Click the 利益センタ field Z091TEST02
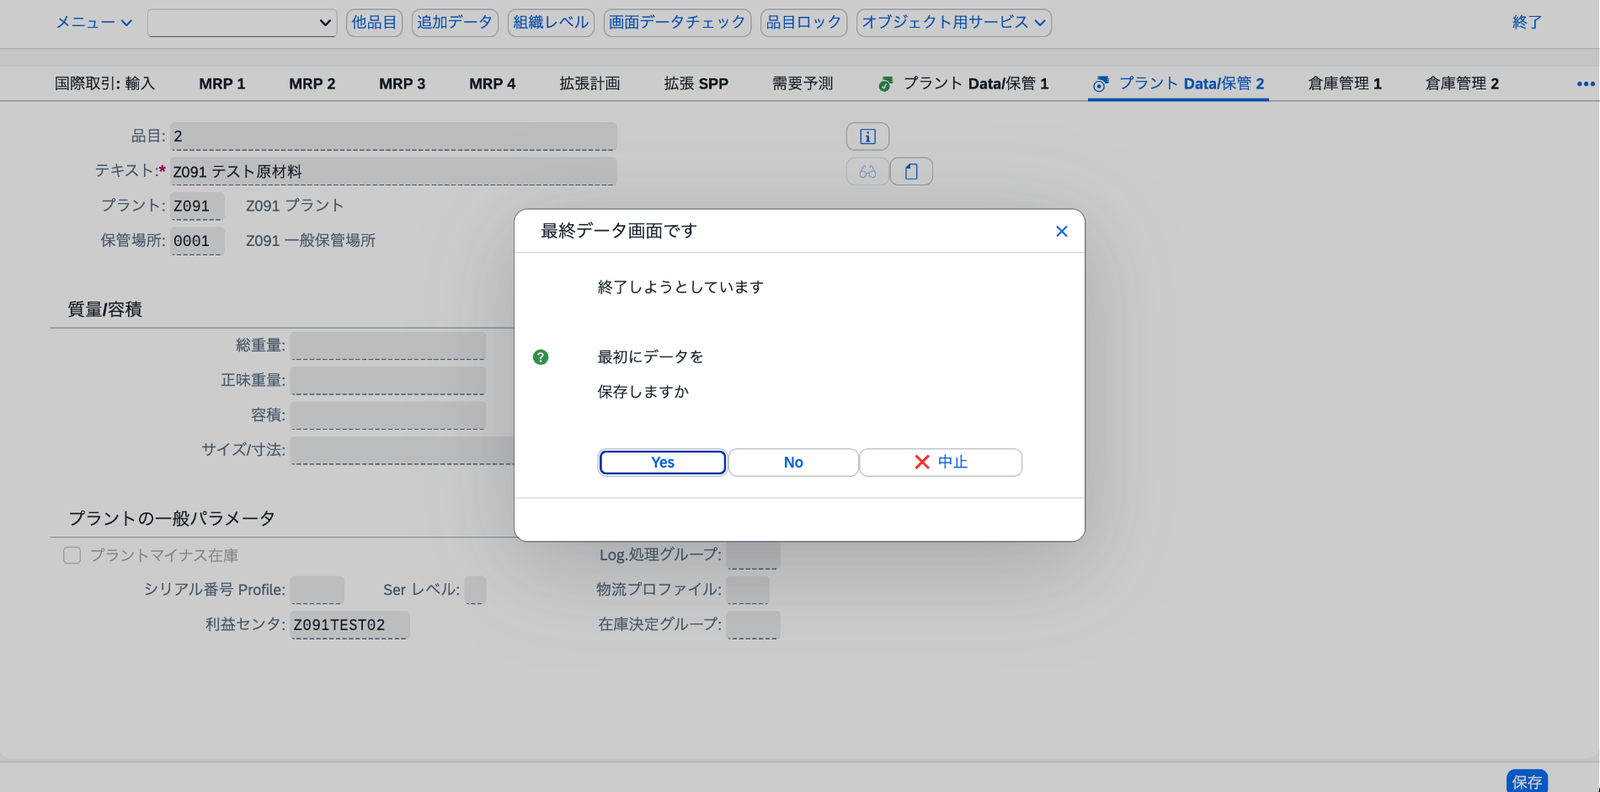Image resolution: width=1600 pixels, height=792 pixels. pos(350,625)
